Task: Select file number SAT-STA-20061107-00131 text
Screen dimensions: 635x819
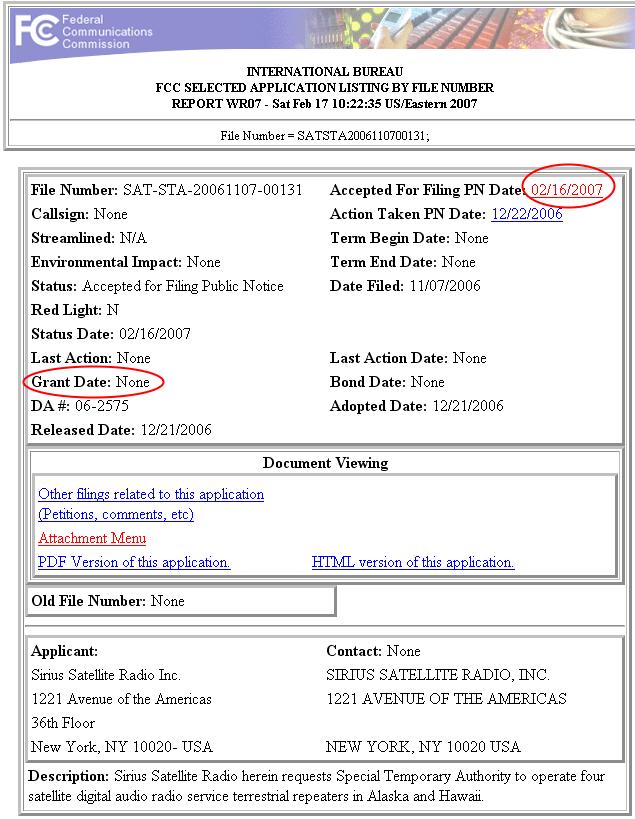Action: tap(213, 190)
